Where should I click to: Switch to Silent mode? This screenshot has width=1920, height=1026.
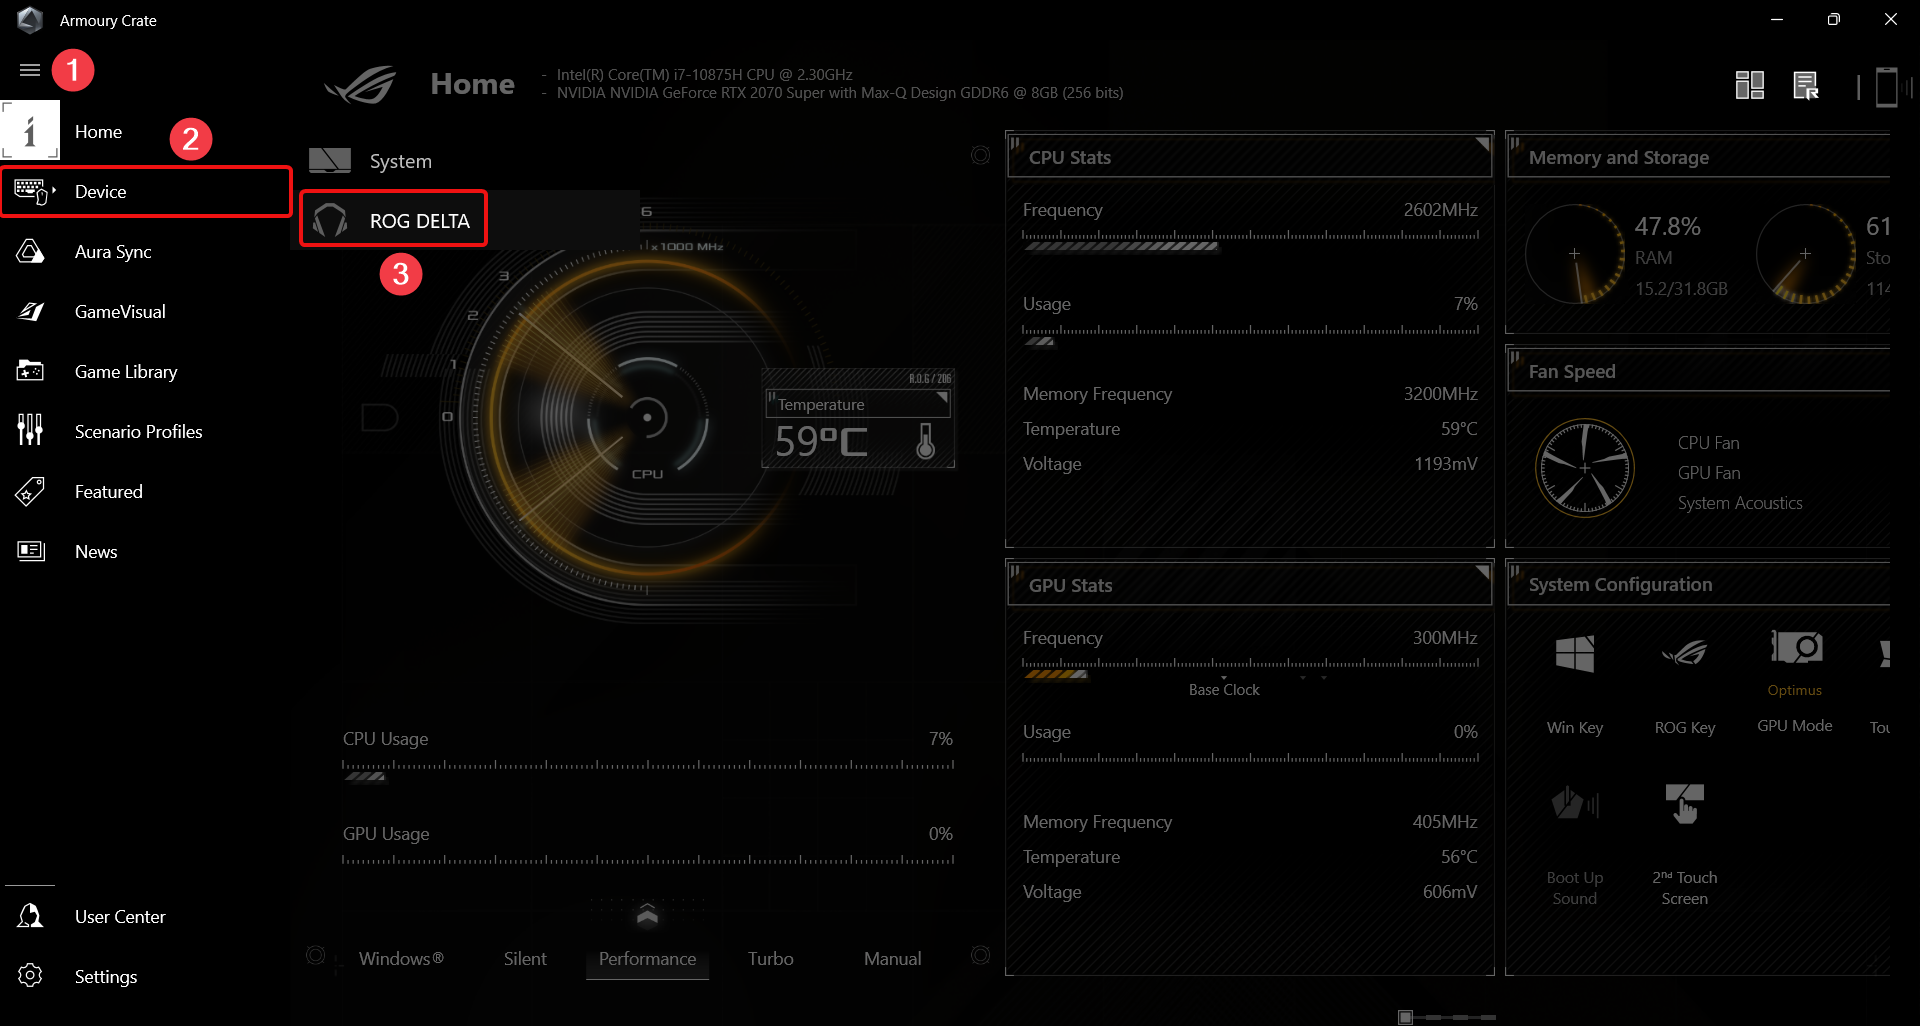(x=525, y=958)
